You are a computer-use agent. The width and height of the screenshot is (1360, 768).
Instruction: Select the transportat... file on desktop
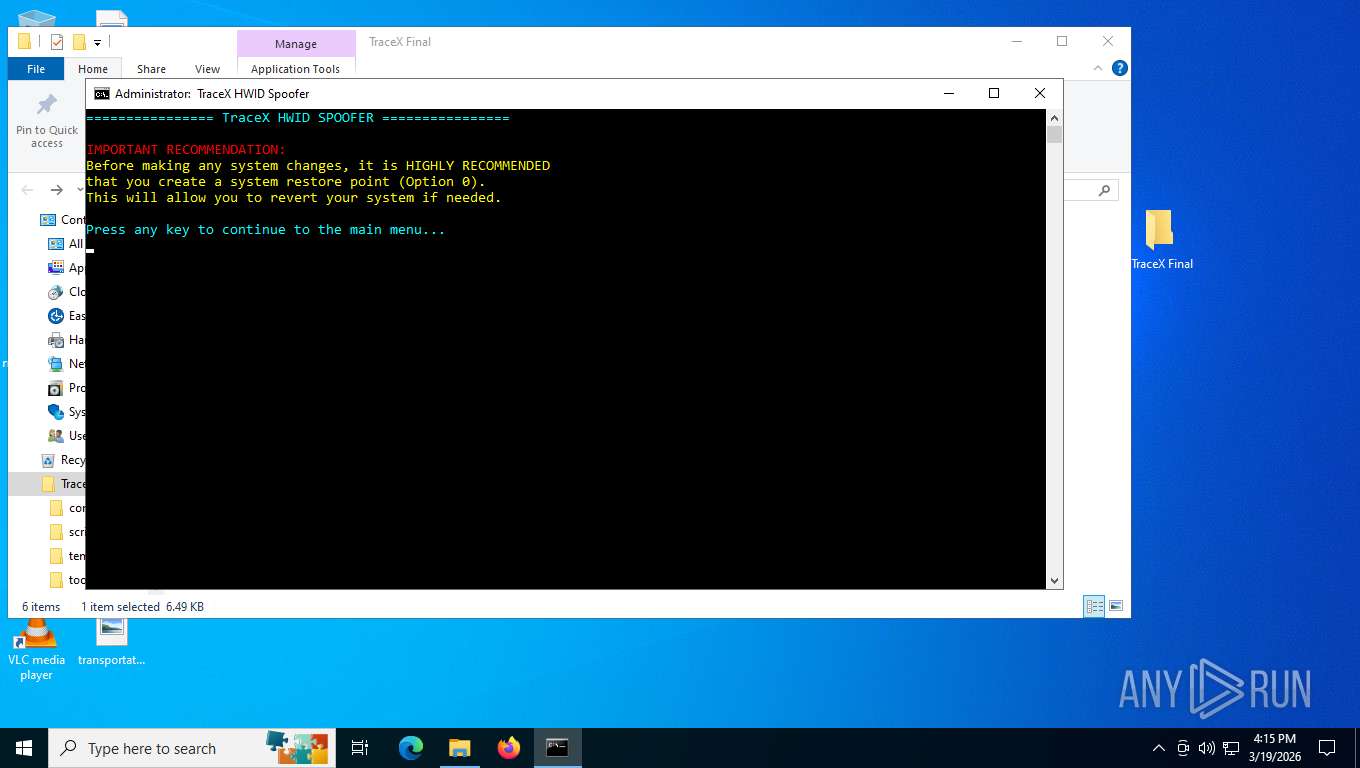(112, 642)
